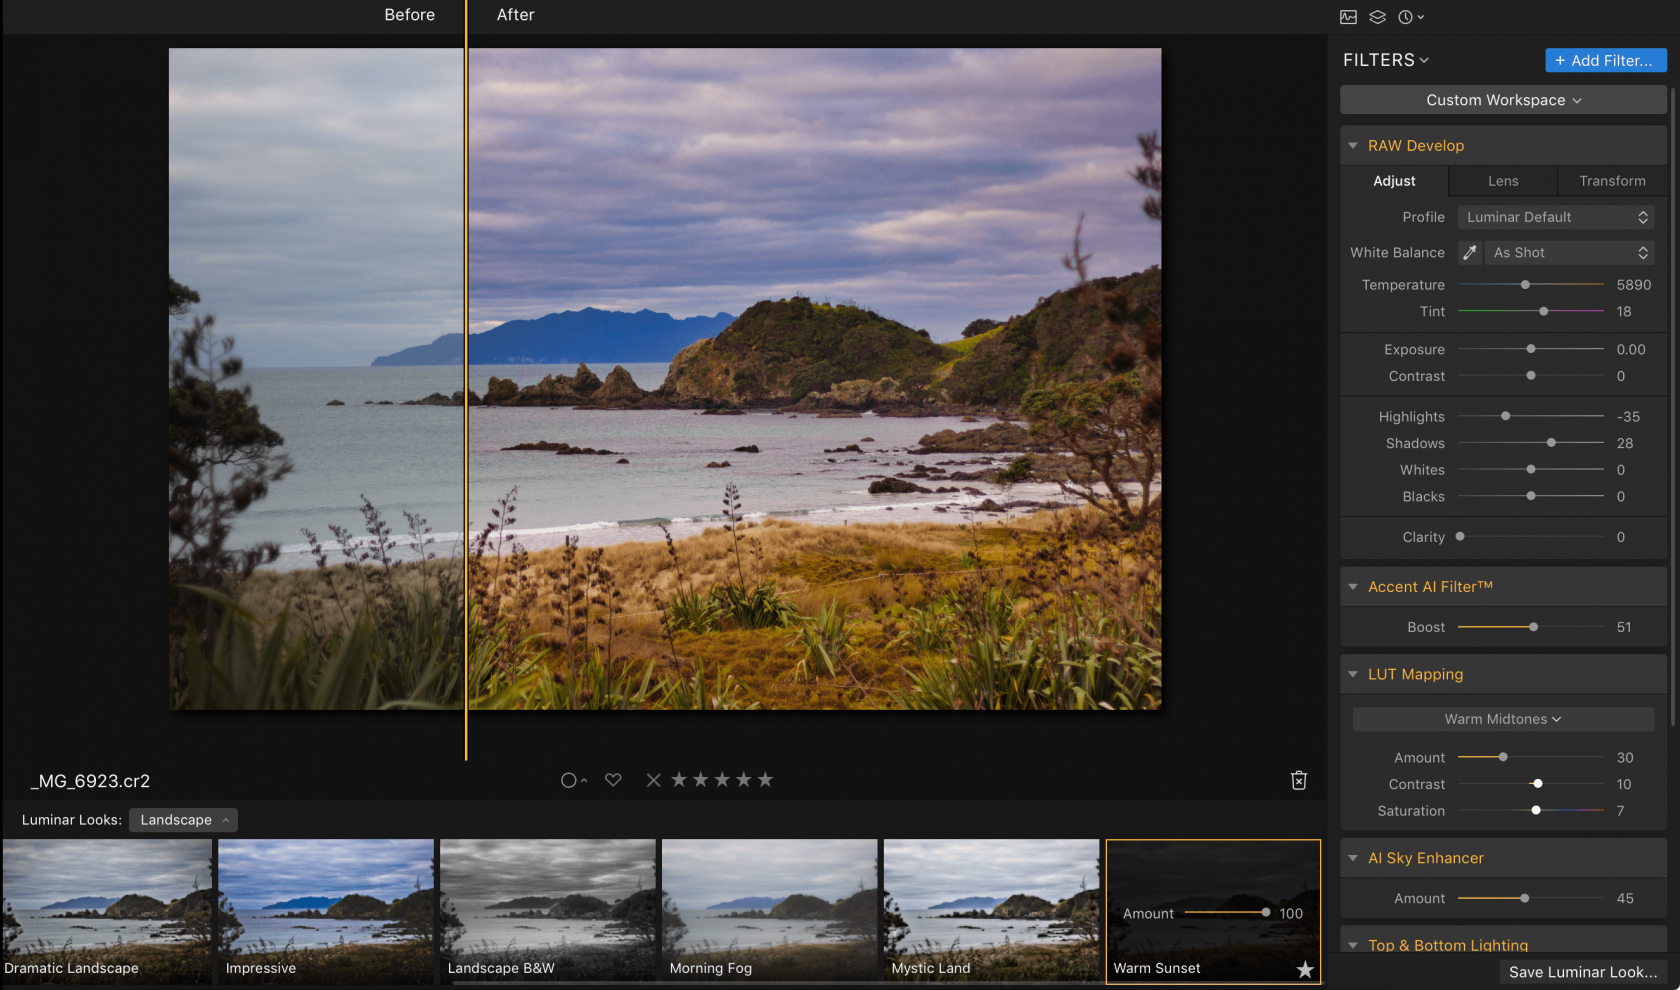Apply the Mystic Land look
1680x990 pixels.
(x=992, y=911)
